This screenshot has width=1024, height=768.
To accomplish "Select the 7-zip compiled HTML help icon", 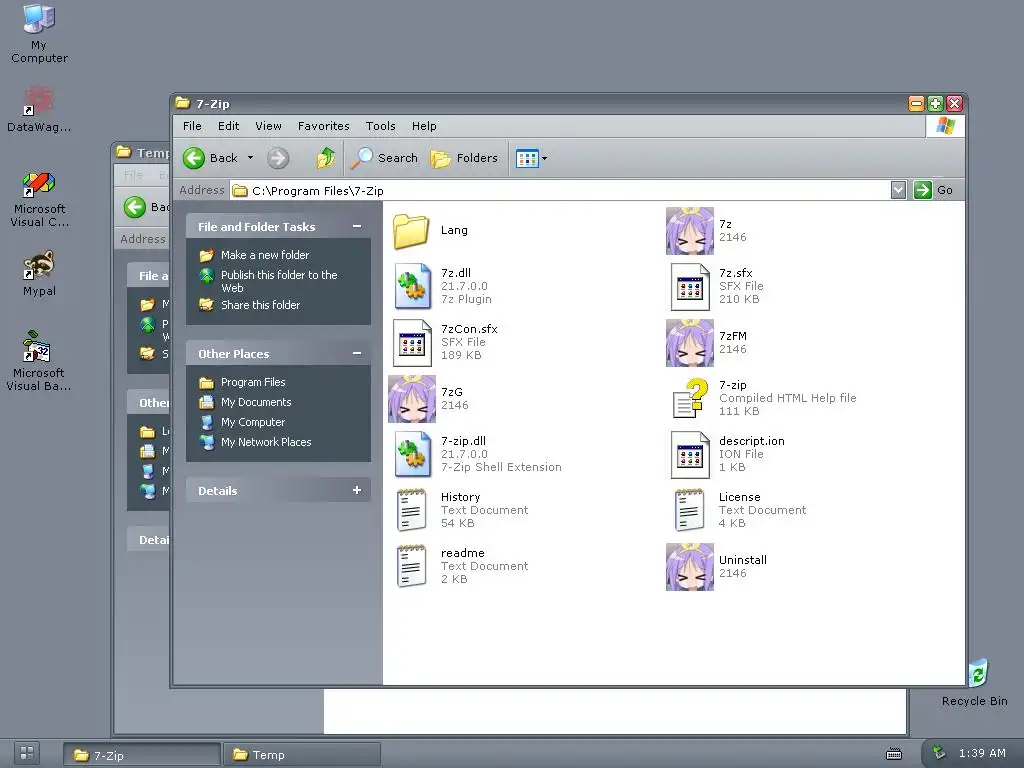I will coord(690,398).
